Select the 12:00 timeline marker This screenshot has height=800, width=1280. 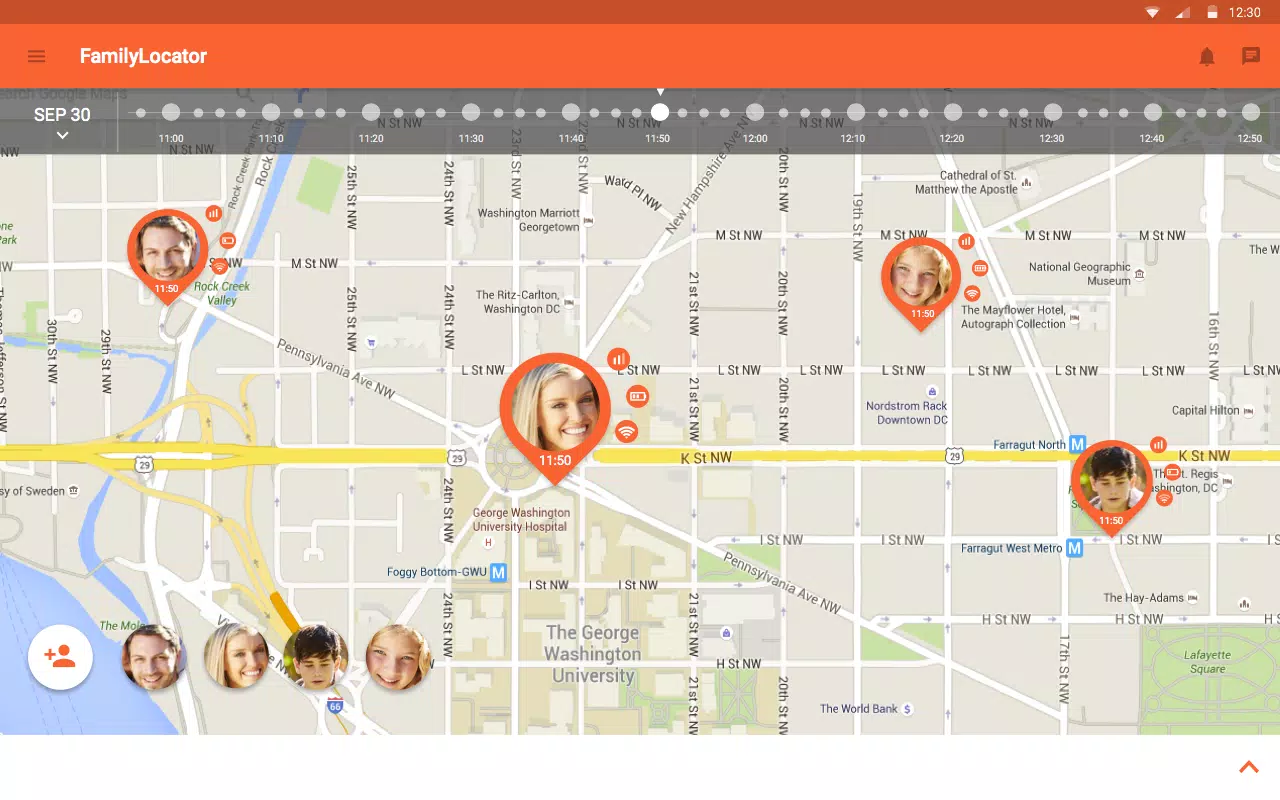755,113
